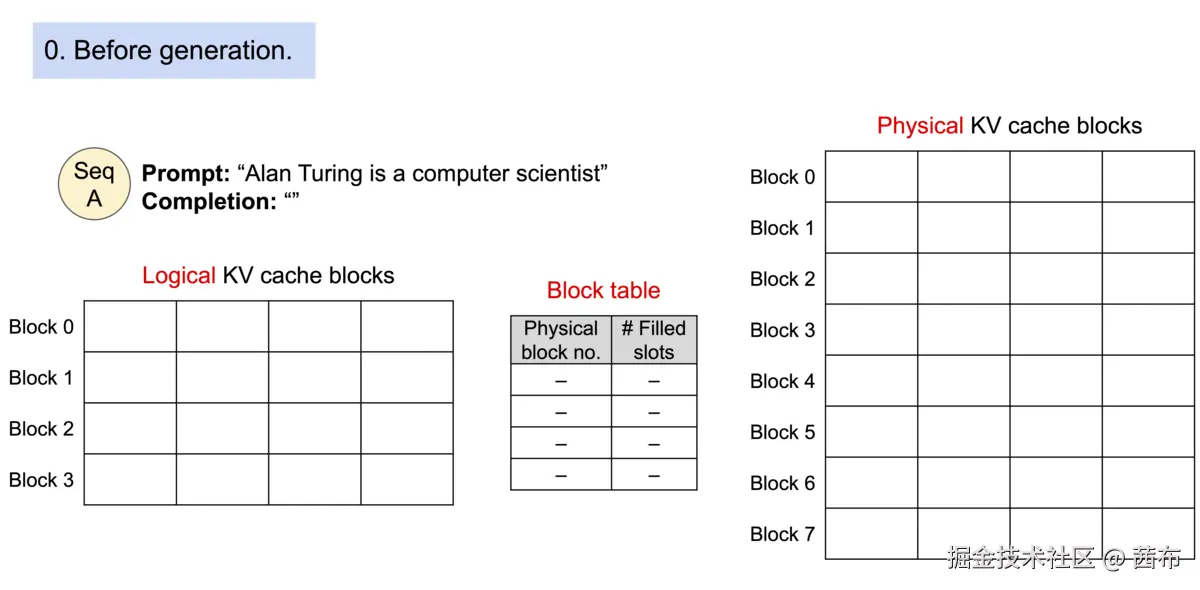Click the 'Physical KV cache blocks' heading
The image size is (1200, 590).
[1009, 125]
